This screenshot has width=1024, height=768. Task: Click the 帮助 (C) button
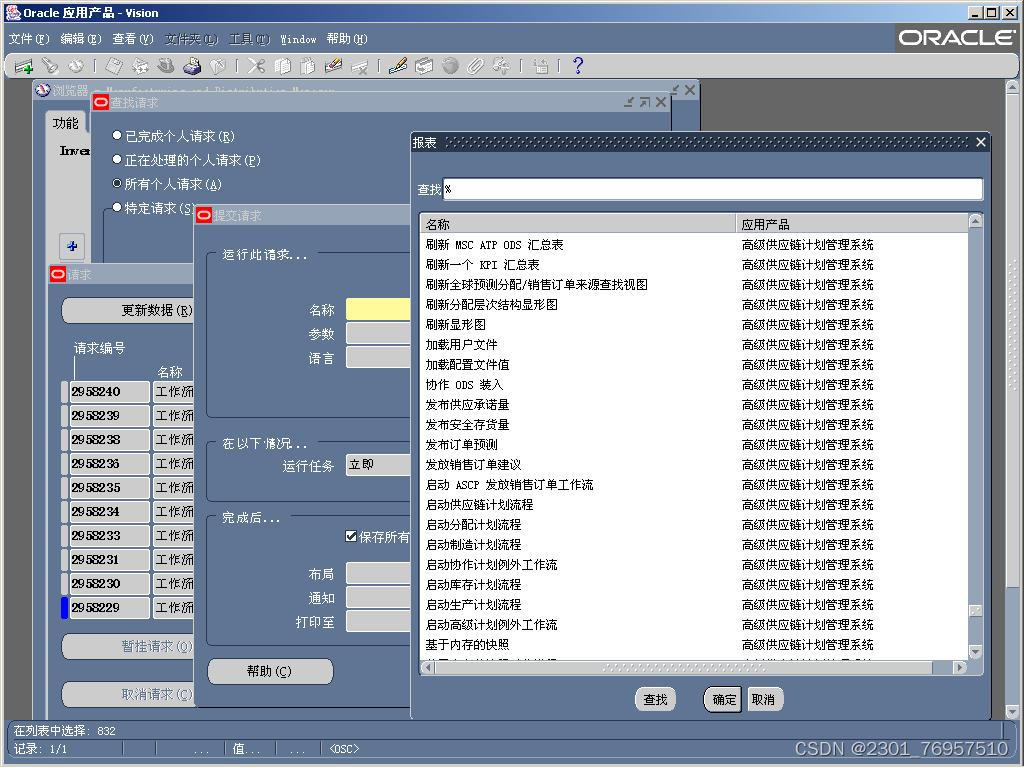270,671
